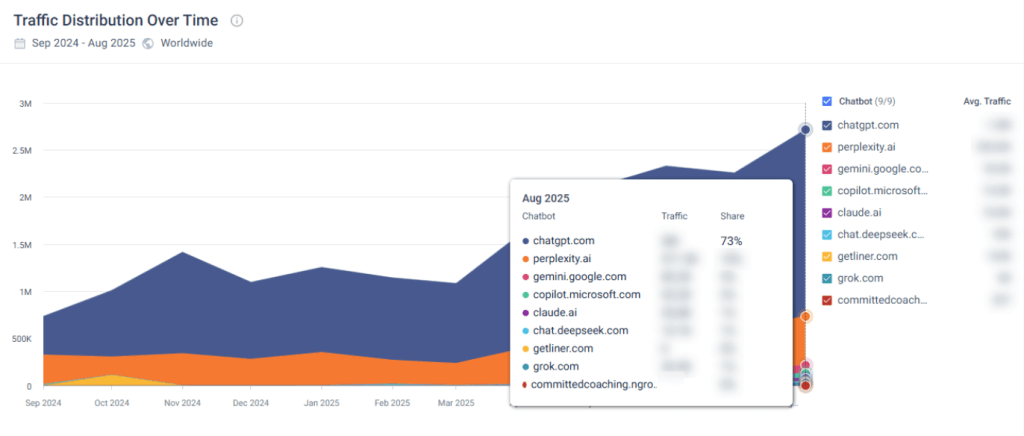The width and height of the screenshot is (1024, 436).
Task: Uncheck committedcoaching legend checkbox
Action: tap(826, 300)
